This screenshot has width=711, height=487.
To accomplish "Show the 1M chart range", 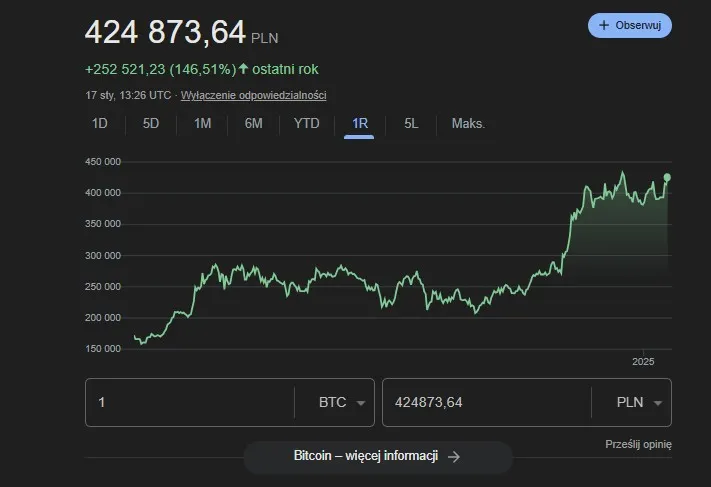I will coord(202,124).
